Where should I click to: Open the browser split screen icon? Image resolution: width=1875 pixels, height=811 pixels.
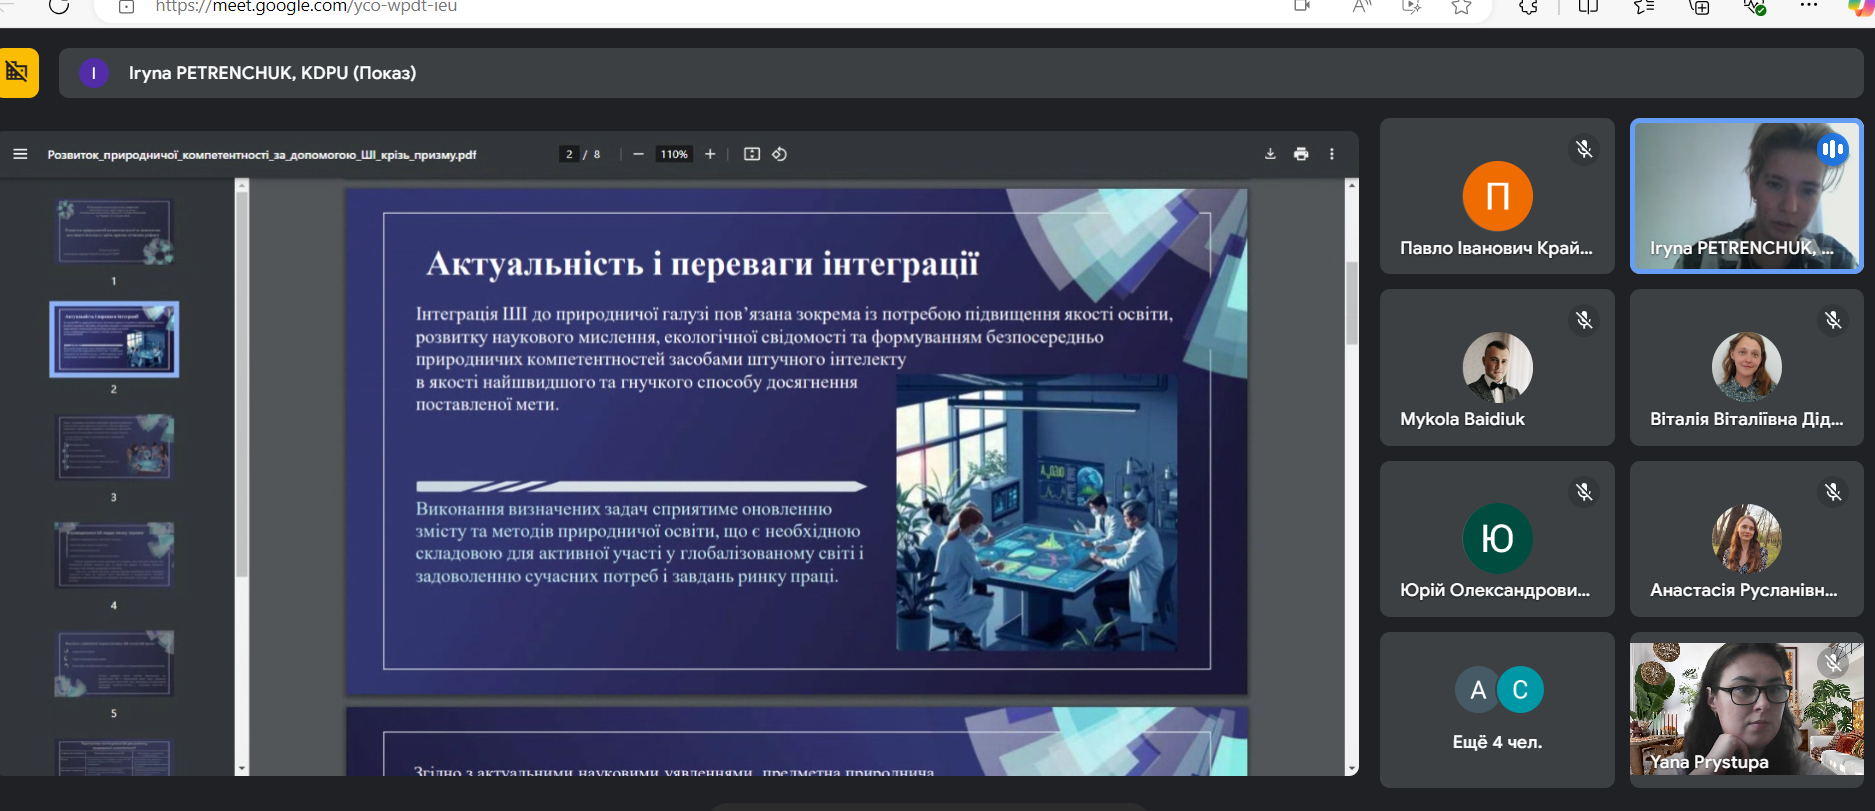pyautogui.click(x=1588, y=6)
